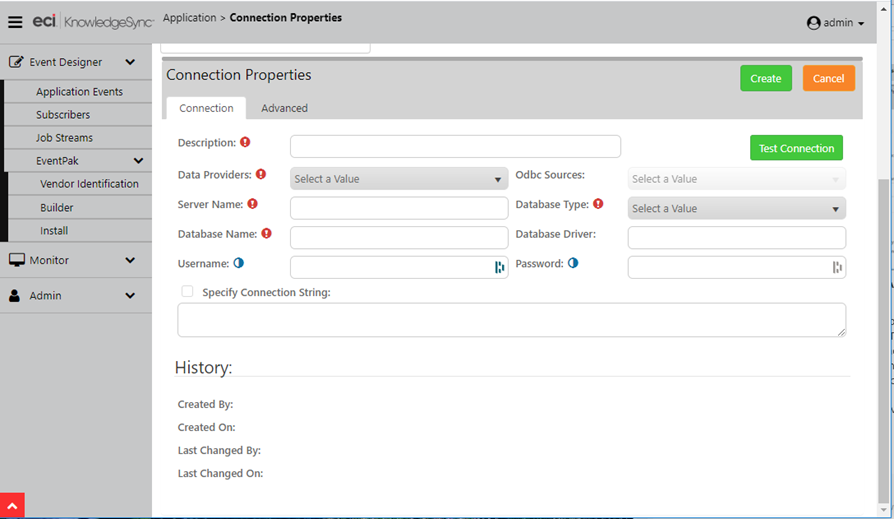Tick the Specify Connection String checkbox
Viewport: 894px width, 519px height.
pos(187,291)
